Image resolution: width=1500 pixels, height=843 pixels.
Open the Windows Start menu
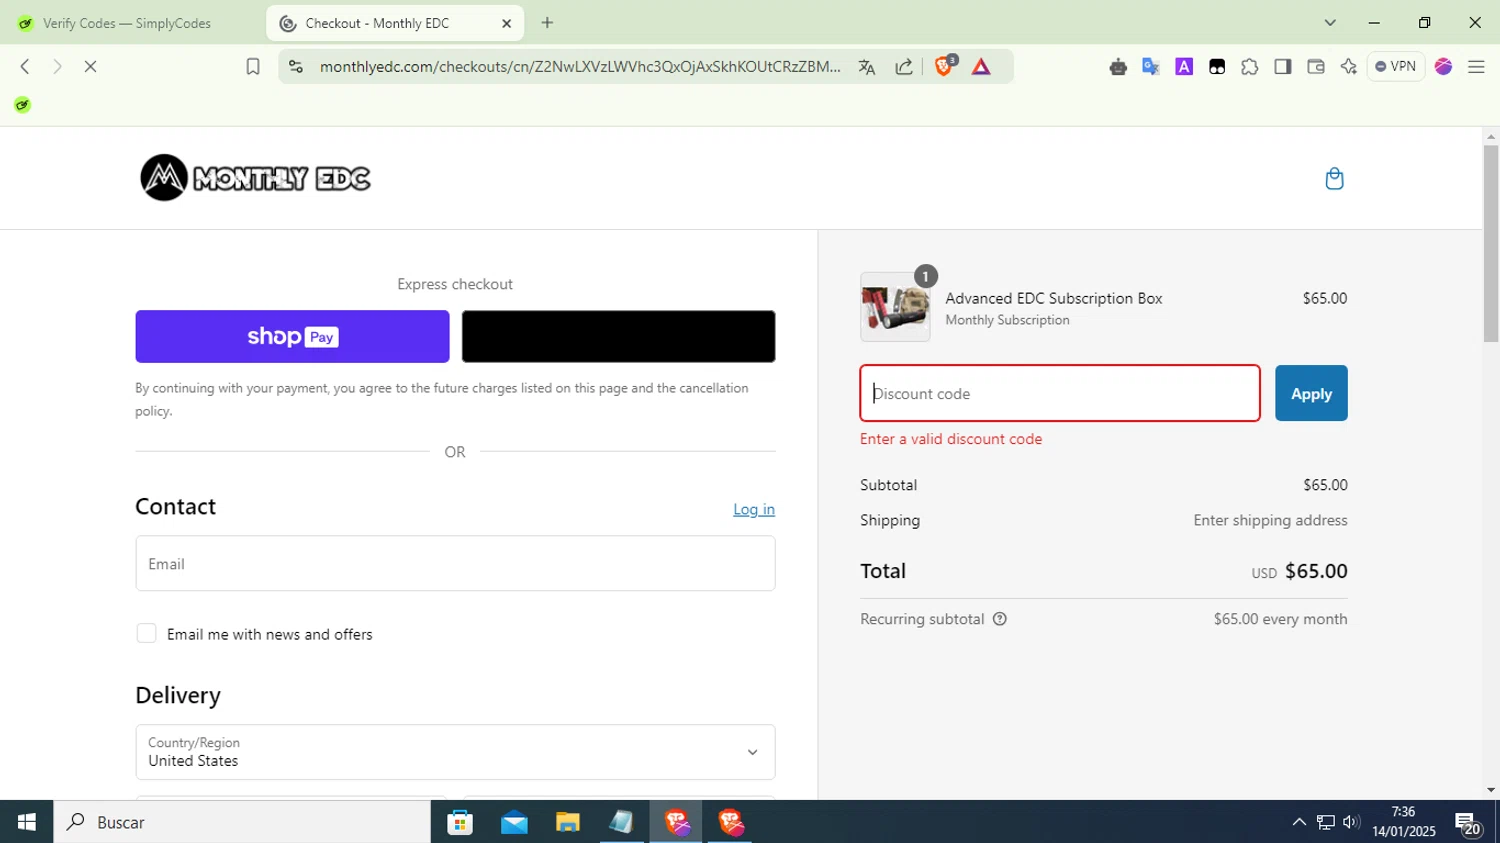27,822
